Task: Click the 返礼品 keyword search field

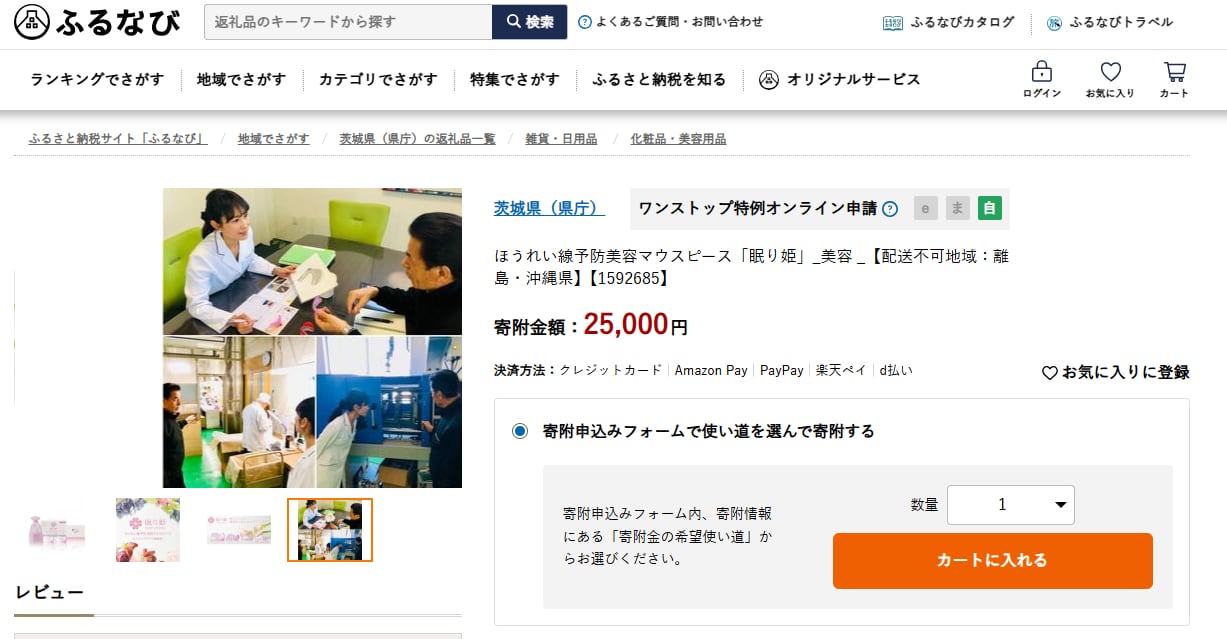Action: tap(348, 22)
